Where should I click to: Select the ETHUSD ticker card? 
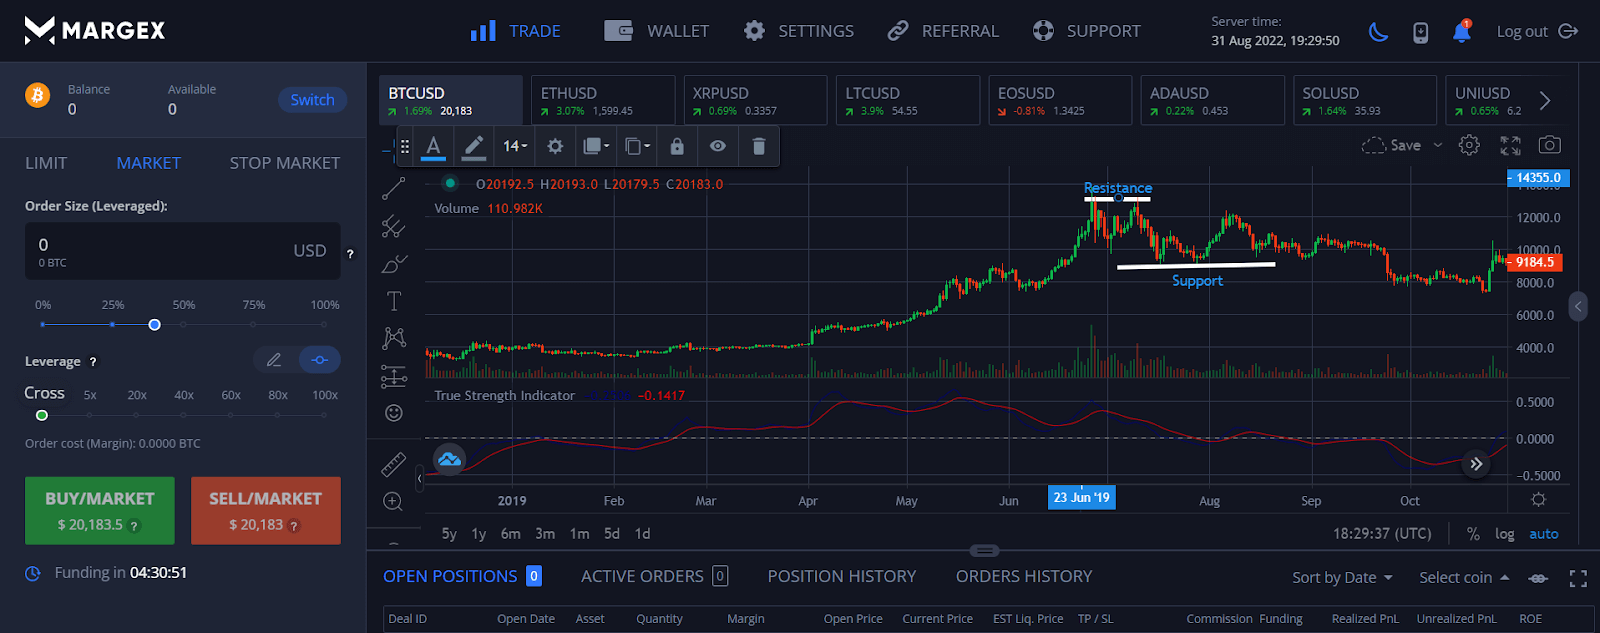point(603,100)
